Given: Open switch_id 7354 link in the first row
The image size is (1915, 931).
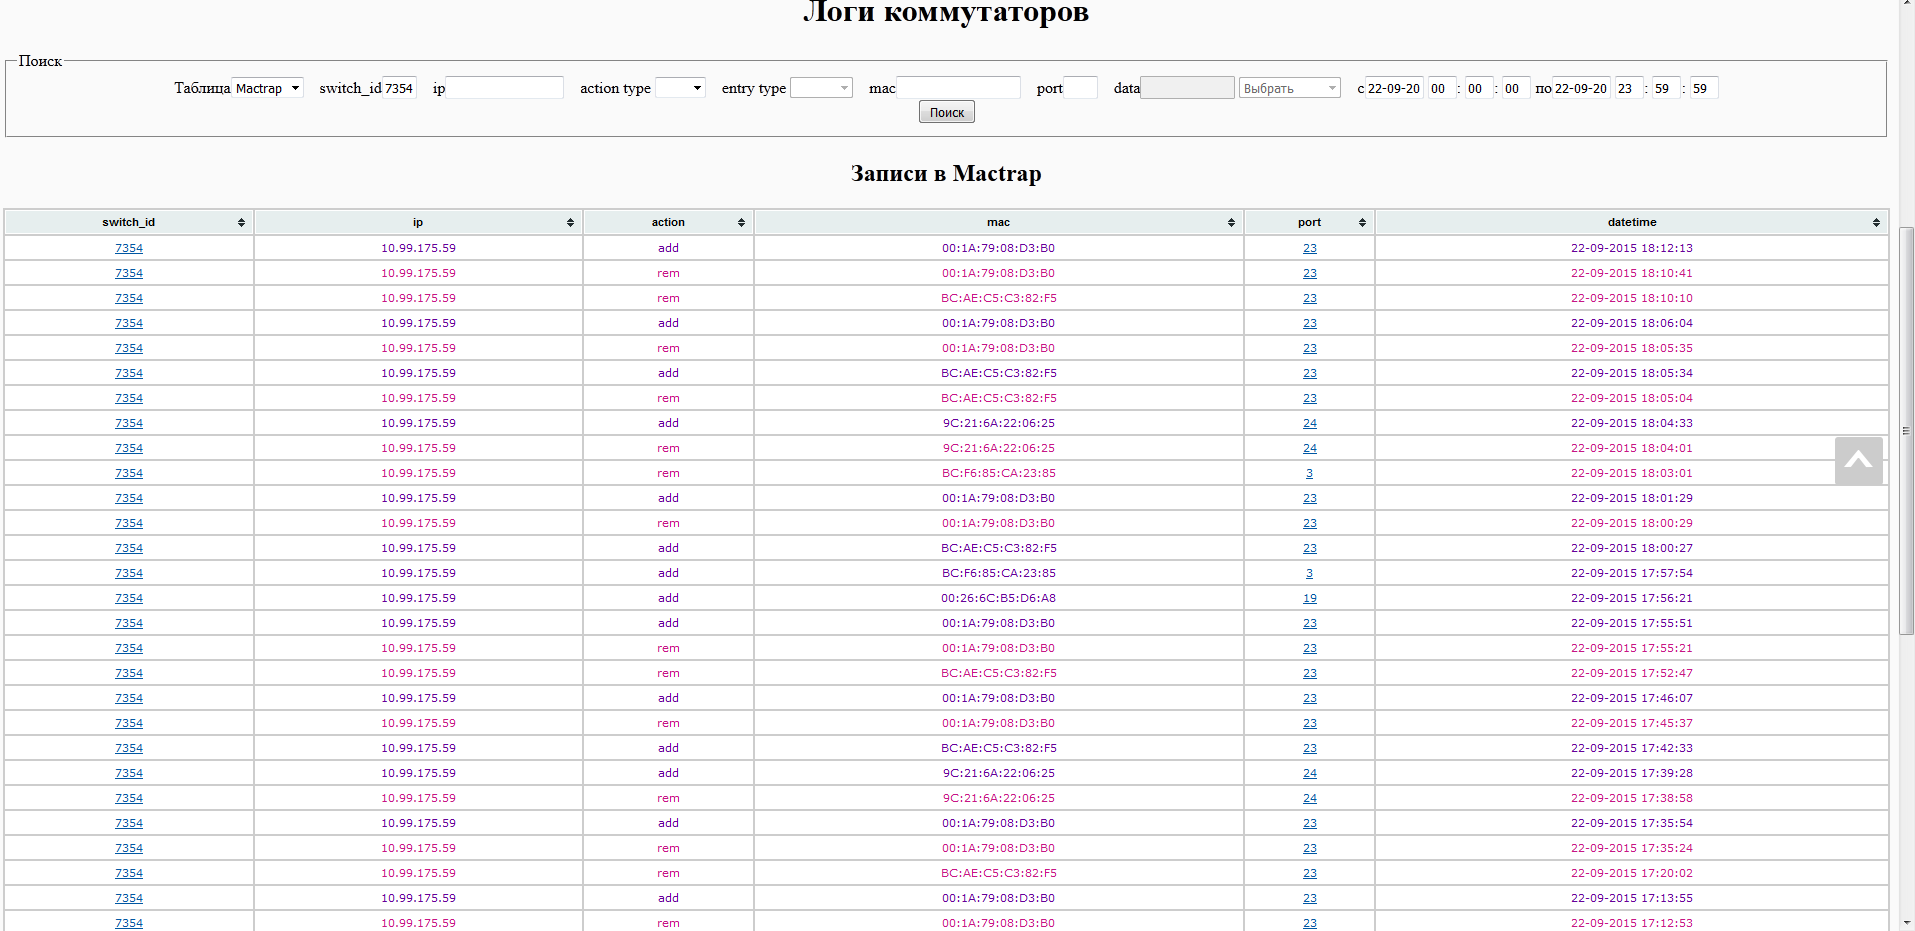Looking at the screenshot, I should click(129, 248).
